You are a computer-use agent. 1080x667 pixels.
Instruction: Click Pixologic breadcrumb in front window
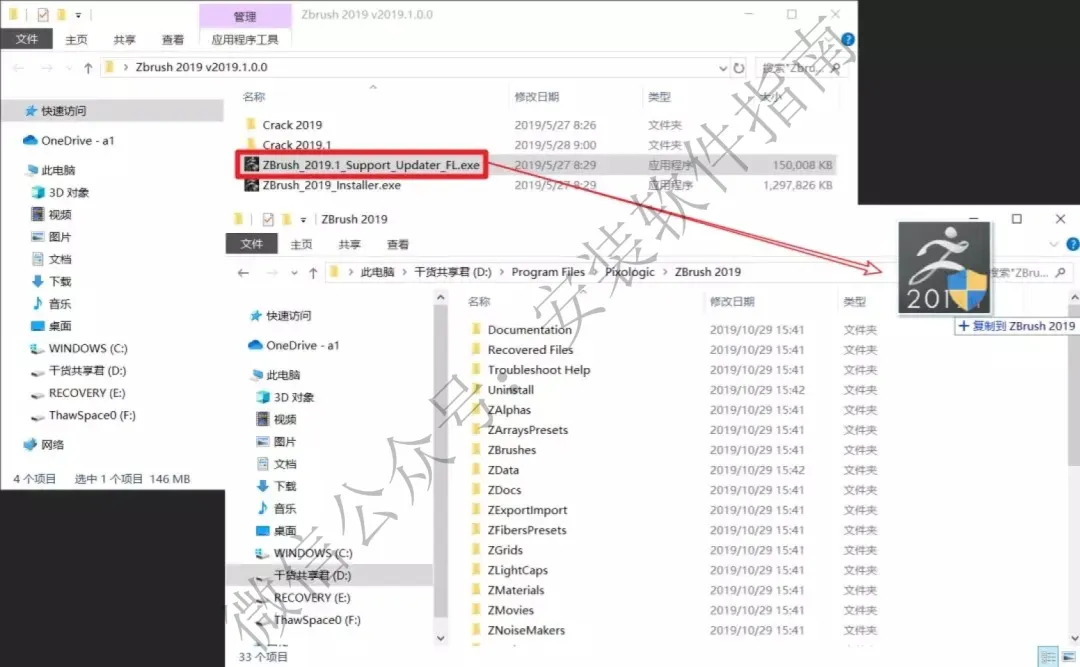(630, 272)
